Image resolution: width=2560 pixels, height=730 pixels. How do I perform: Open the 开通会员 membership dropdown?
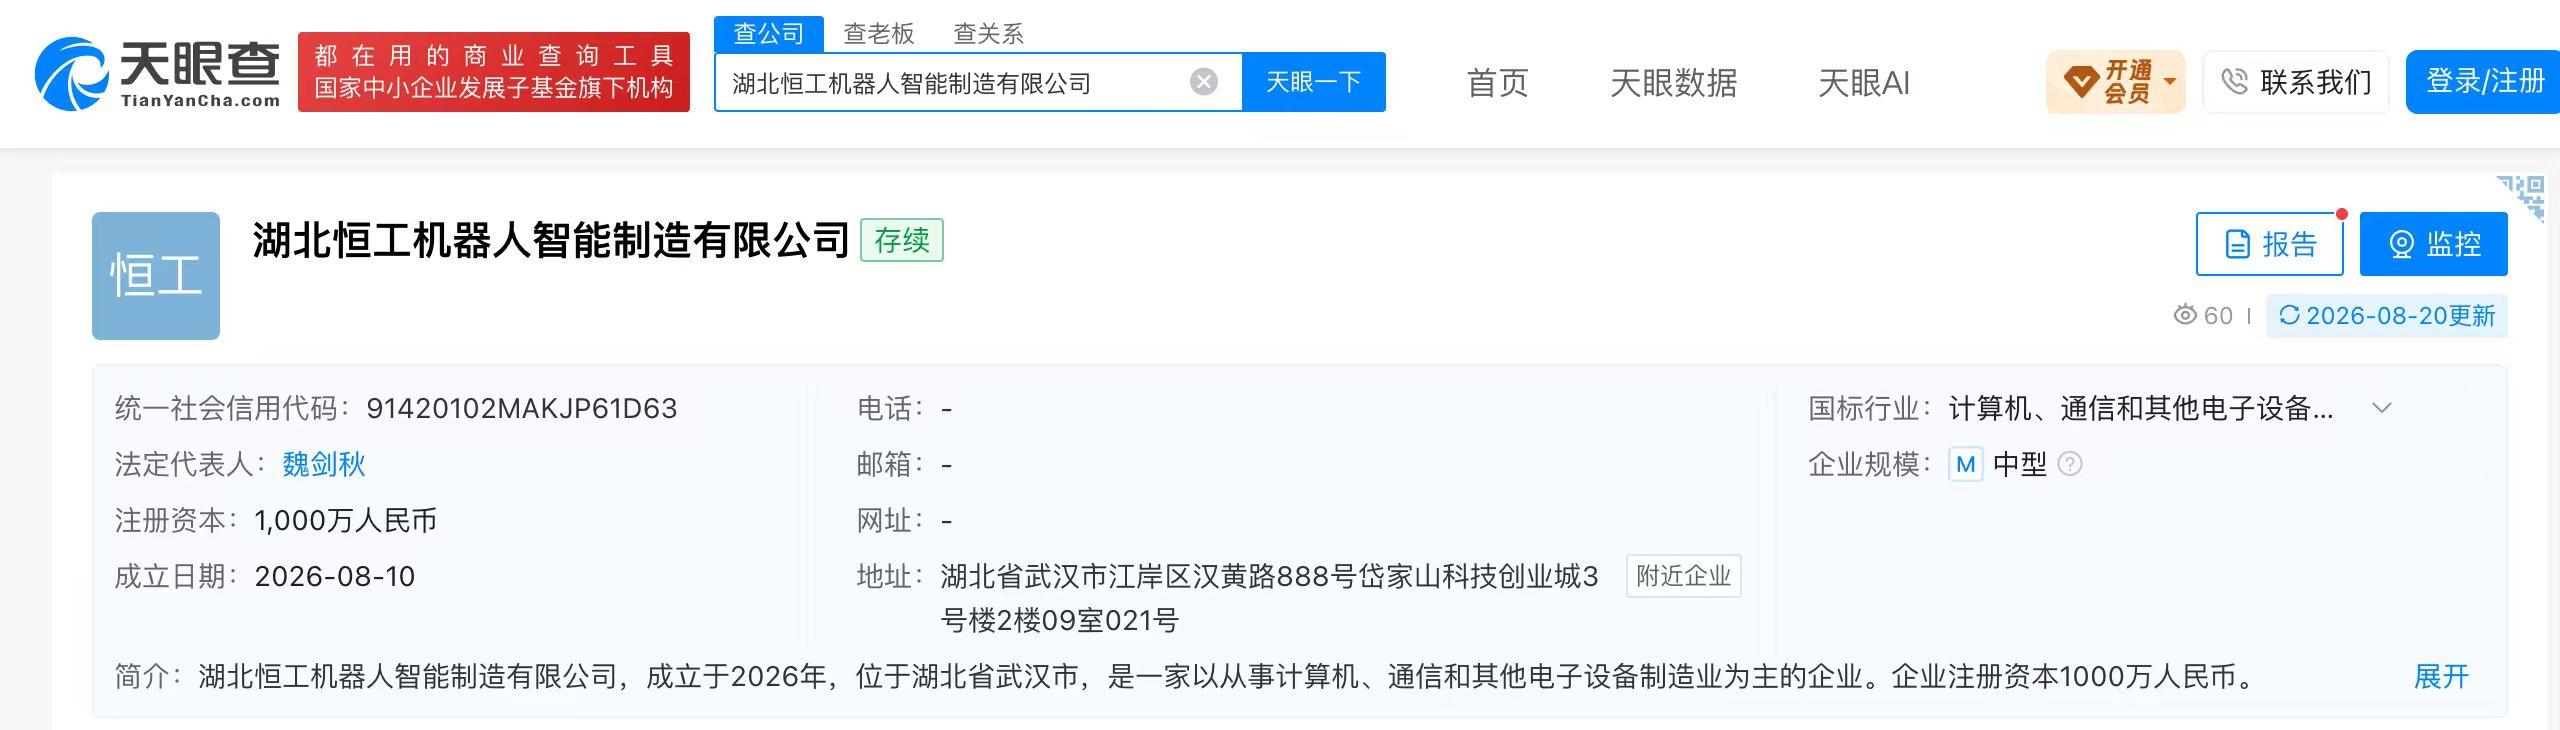point(2115,82)
